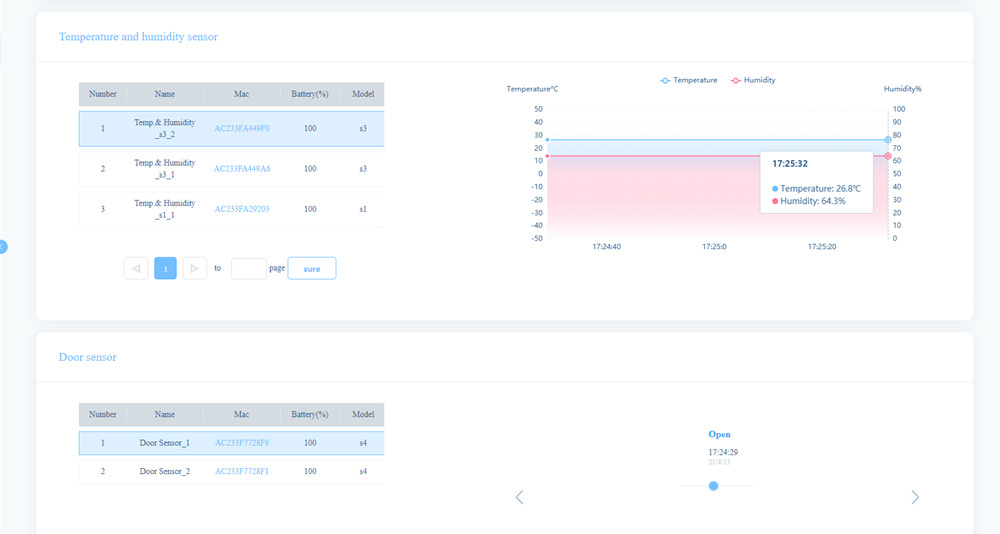This screenshot has width=1000, height=534.
Task: Click the blue dot on door timeline
Action: coord(713,486)
